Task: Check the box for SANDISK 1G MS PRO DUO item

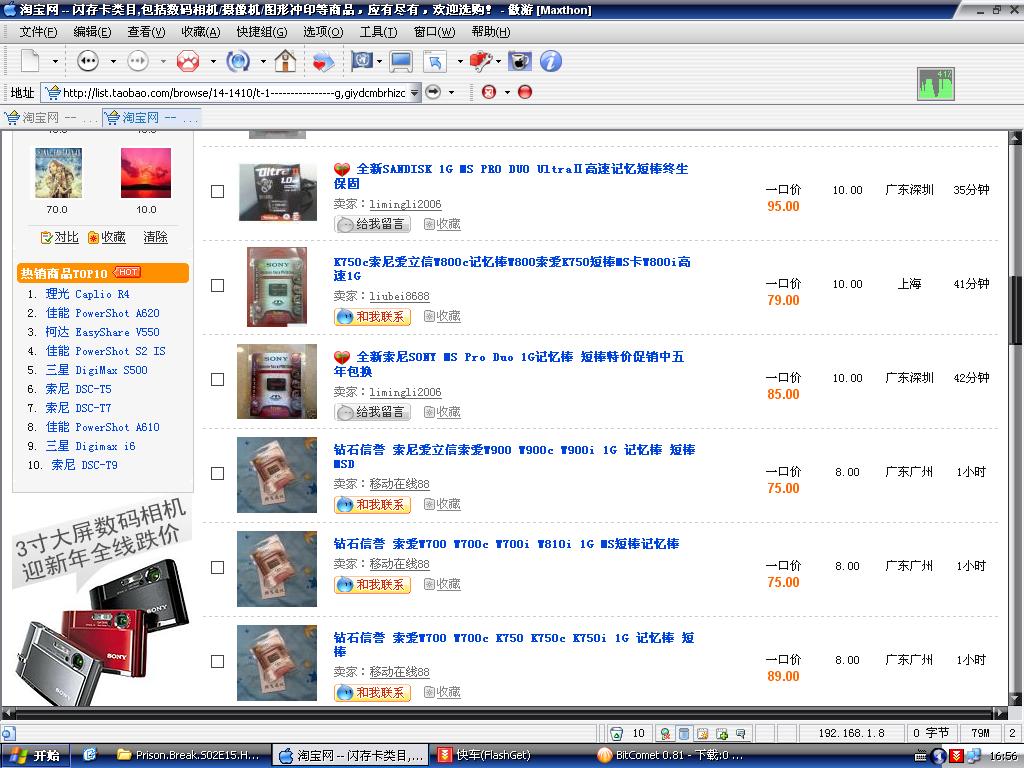Action: pos(217,191)
